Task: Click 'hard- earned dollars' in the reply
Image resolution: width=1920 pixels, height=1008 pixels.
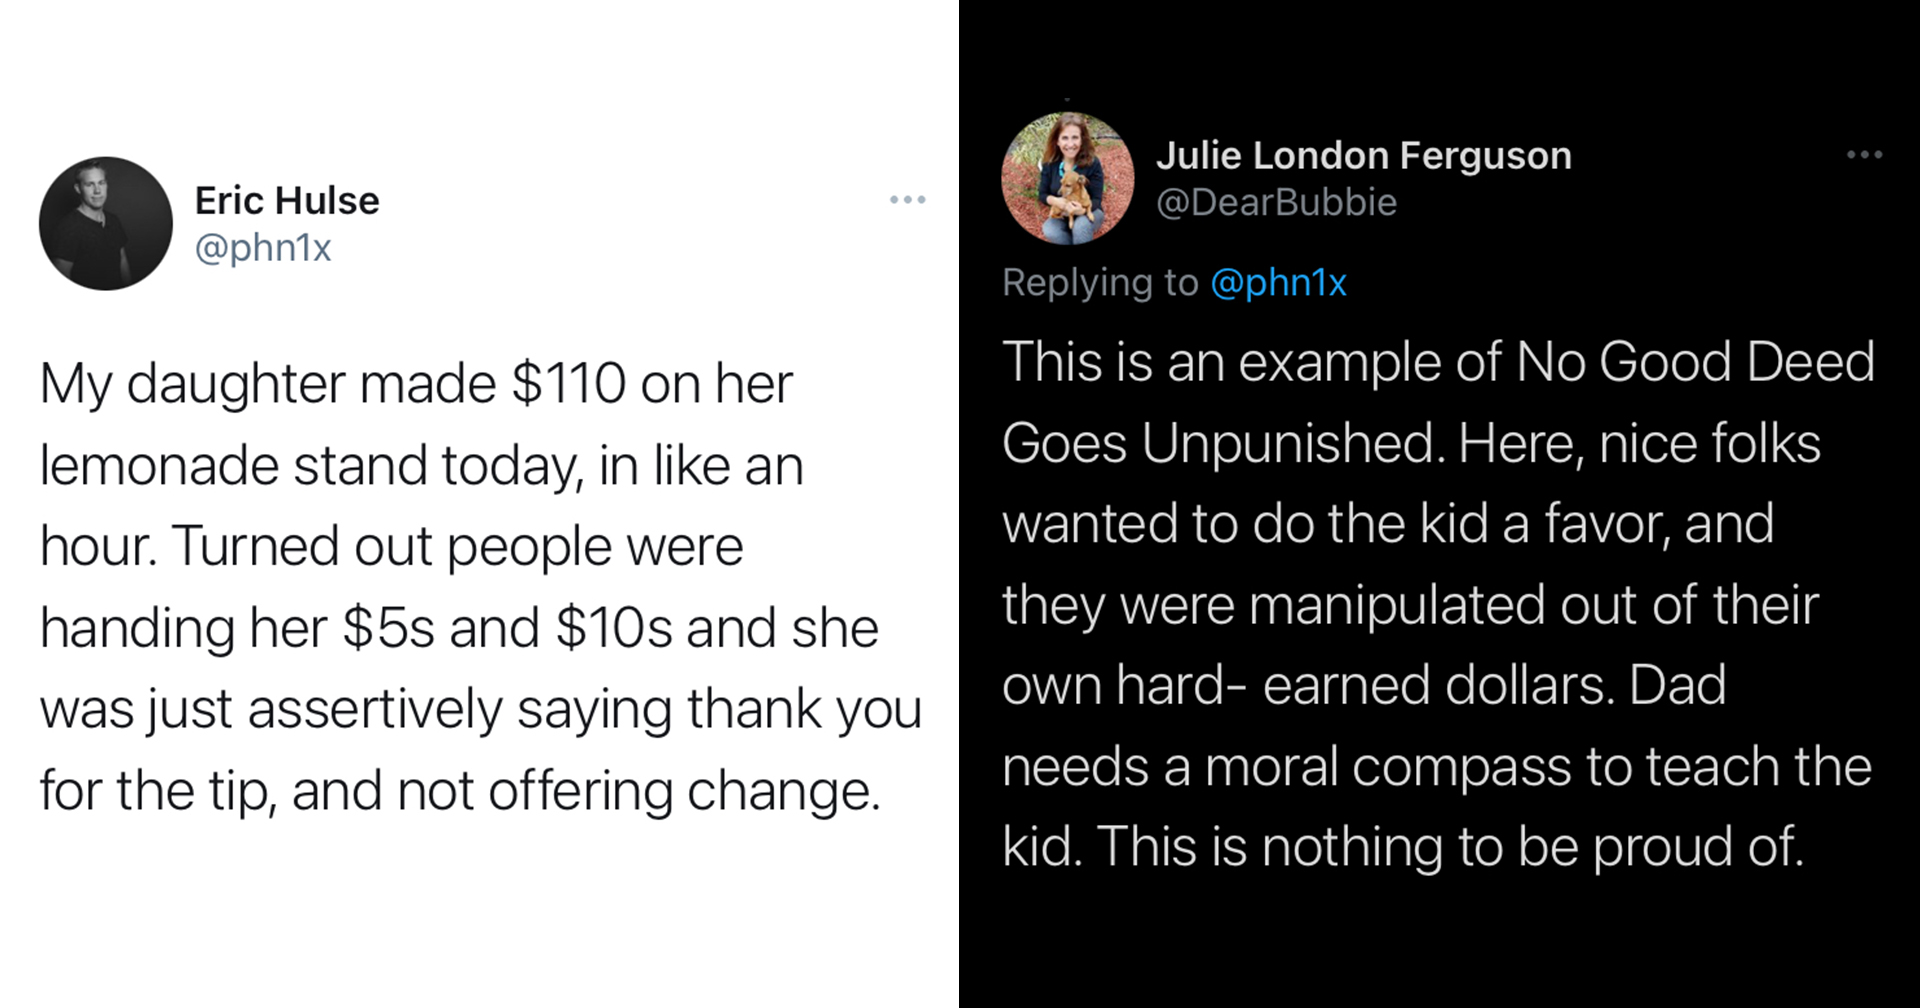Action: click(1363, 686)
